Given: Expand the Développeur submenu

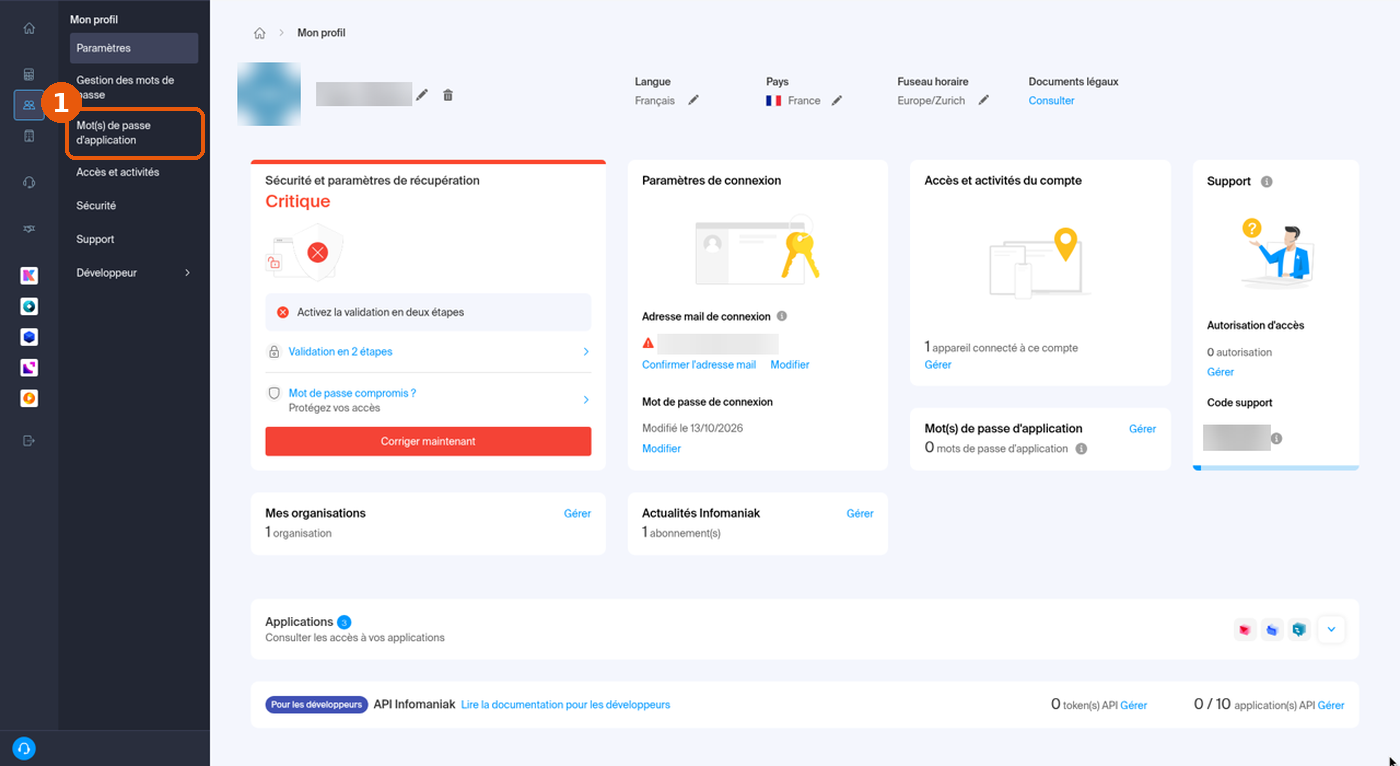Looking at the screenshot, I should (x=134, y=273).
